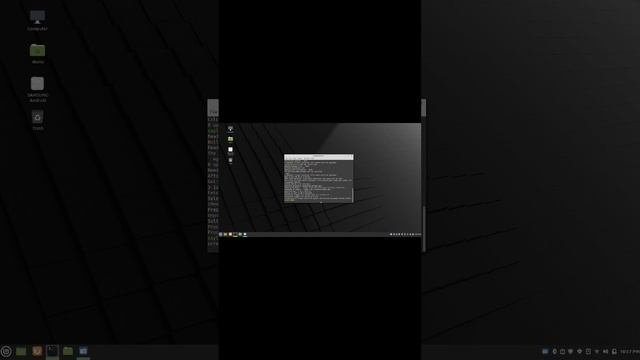Open the update manager shield tray icon
Viewport: 640px width, 360px height.
571,351
